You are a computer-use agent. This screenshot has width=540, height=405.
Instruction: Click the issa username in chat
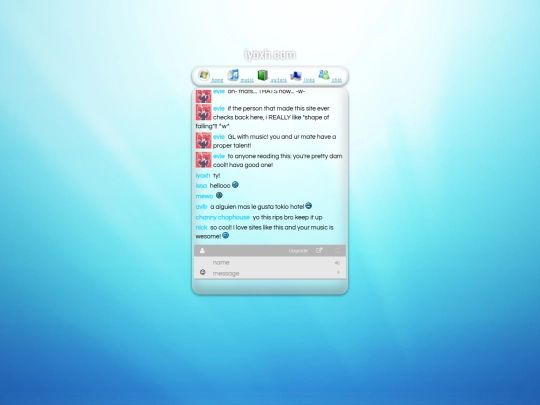click(201, 186)
